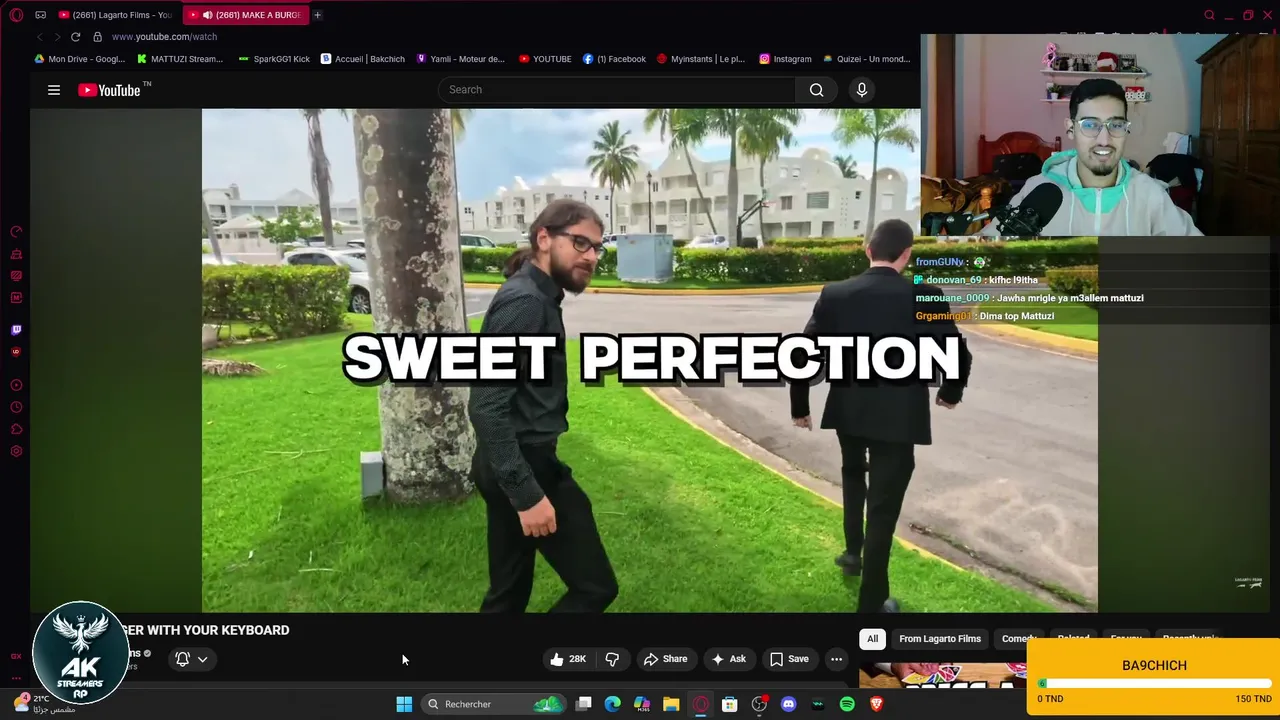Open a new browser tab
The width and height of the screenshot is (1280, 720).
(317, 15)
